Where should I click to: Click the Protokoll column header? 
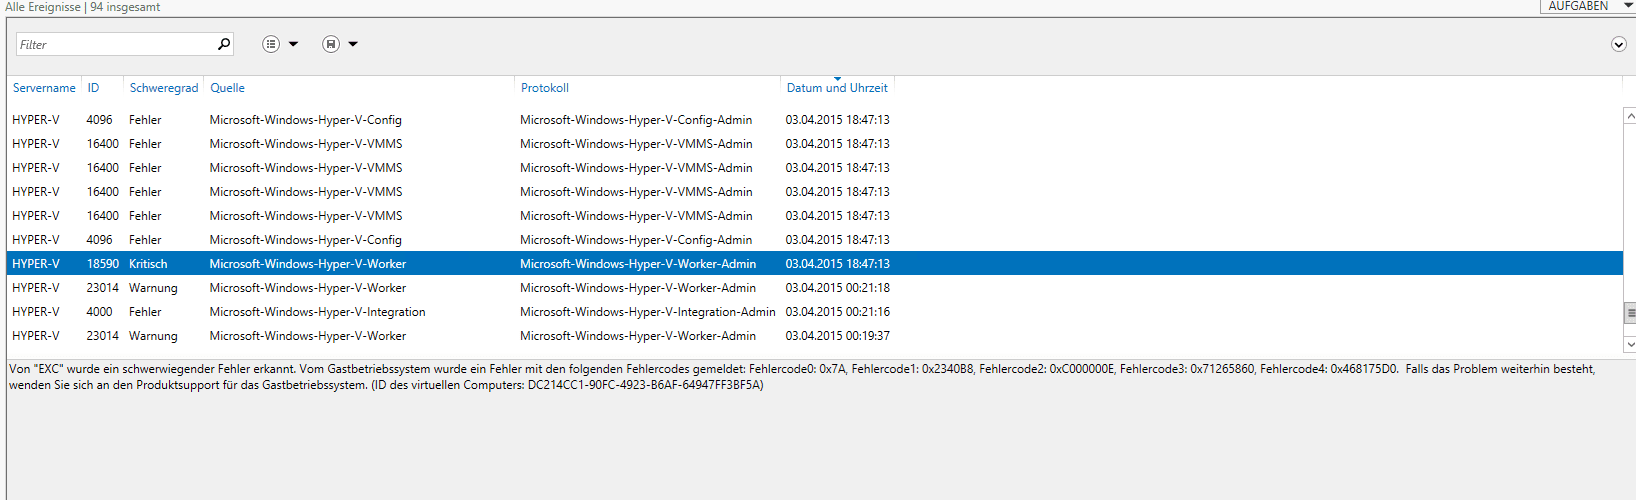click(x=545, y=88)
